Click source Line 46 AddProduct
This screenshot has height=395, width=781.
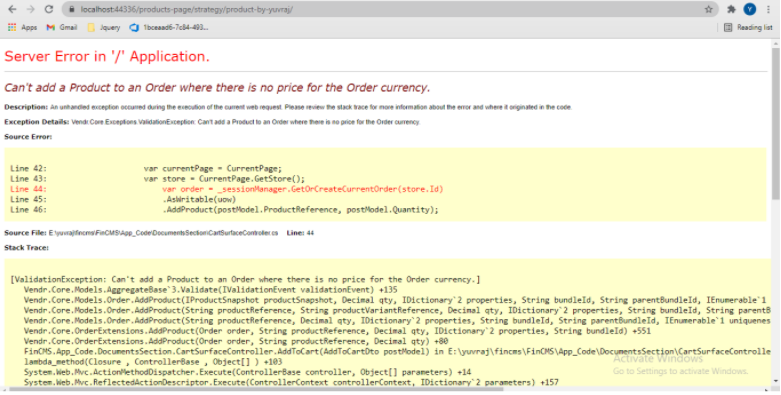224,210
